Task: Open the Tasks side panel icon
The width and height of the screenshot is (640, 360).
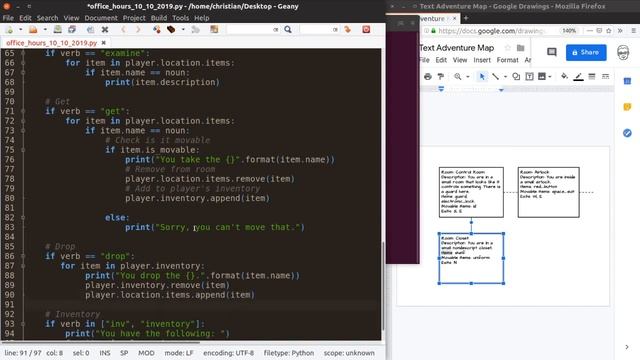Action: coord(627,133)
